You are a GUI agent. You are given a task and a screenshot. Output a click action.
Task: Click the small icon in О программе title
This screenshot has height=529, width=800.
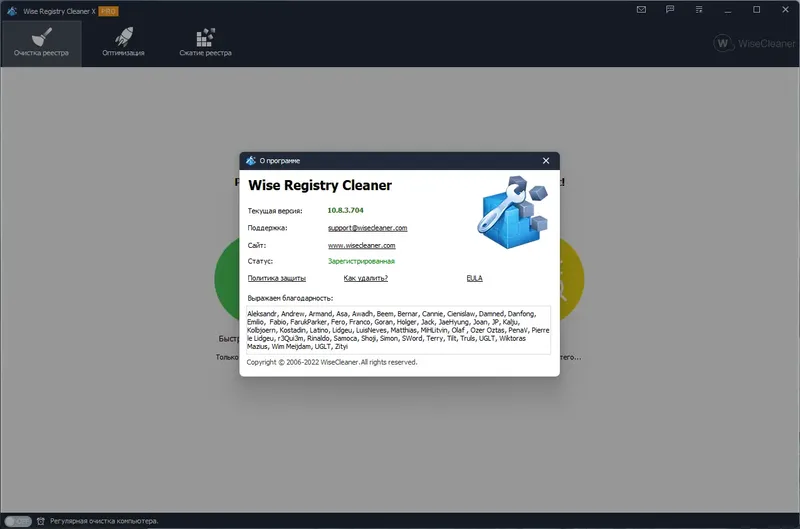click(x=251, y=161)
